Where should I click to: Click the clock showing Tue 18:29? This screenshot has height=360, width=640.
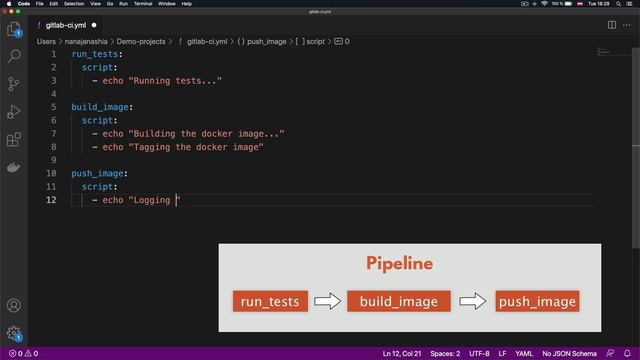(598, 4)
